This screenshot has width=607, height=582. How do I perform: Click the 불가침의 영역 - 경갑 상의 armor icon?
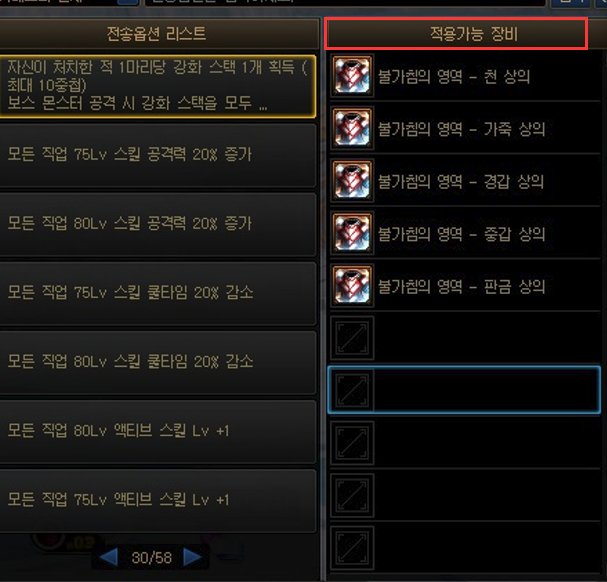pos(352,180)
